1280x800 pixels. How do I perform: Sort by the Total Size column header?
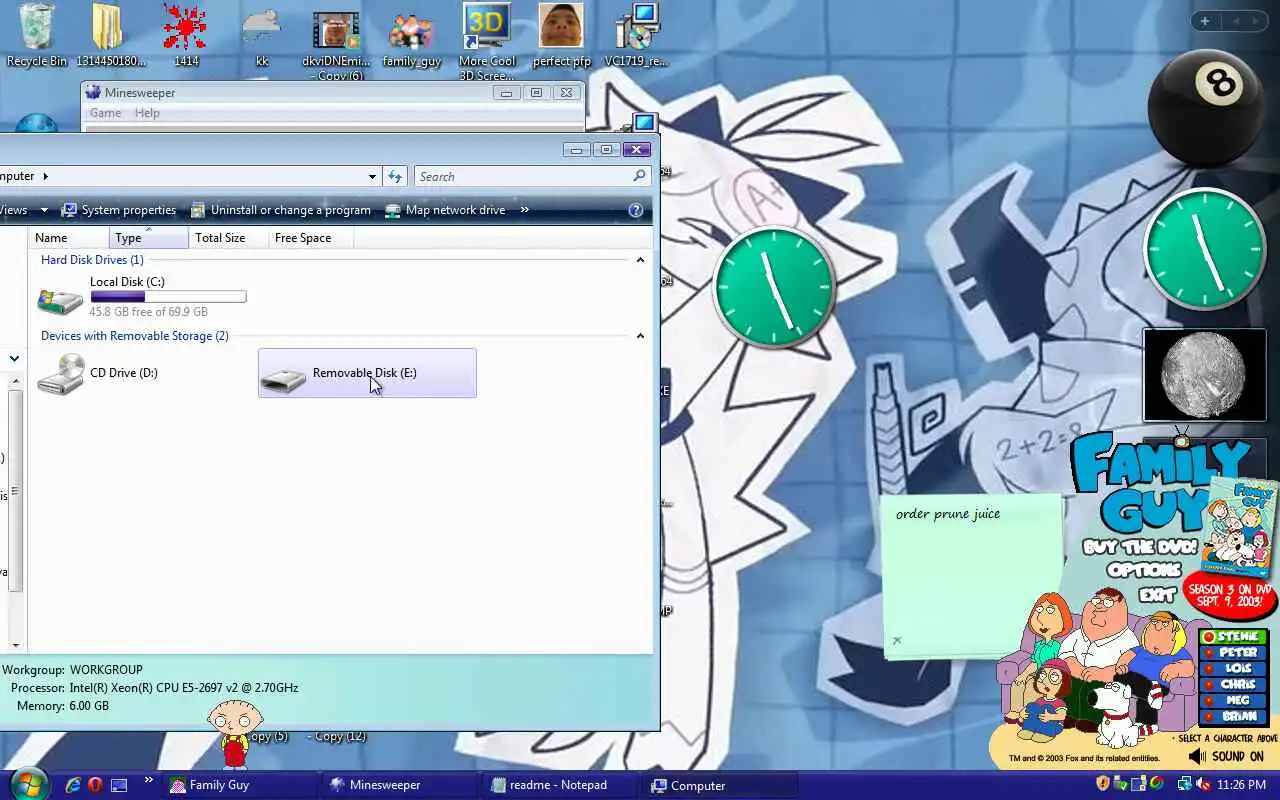tap(229, 238)
